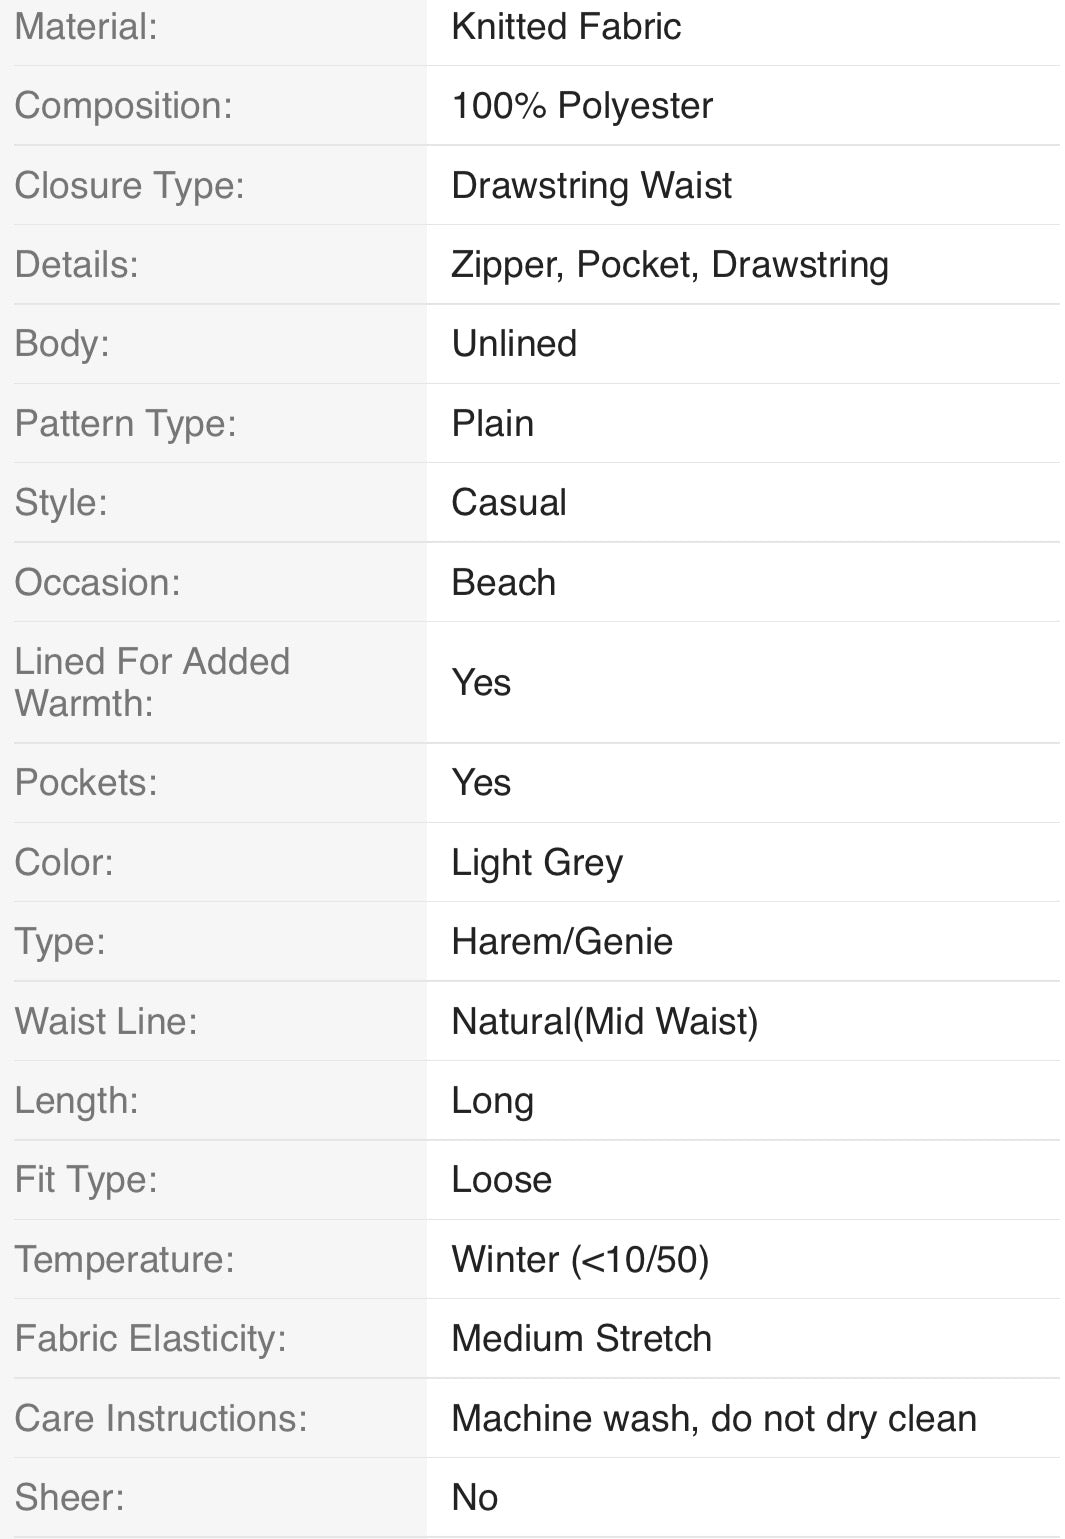Select the "100% Polyester" composition text
The image size is (1065, 1539).
pyautogui.click(x=582, y=106)
